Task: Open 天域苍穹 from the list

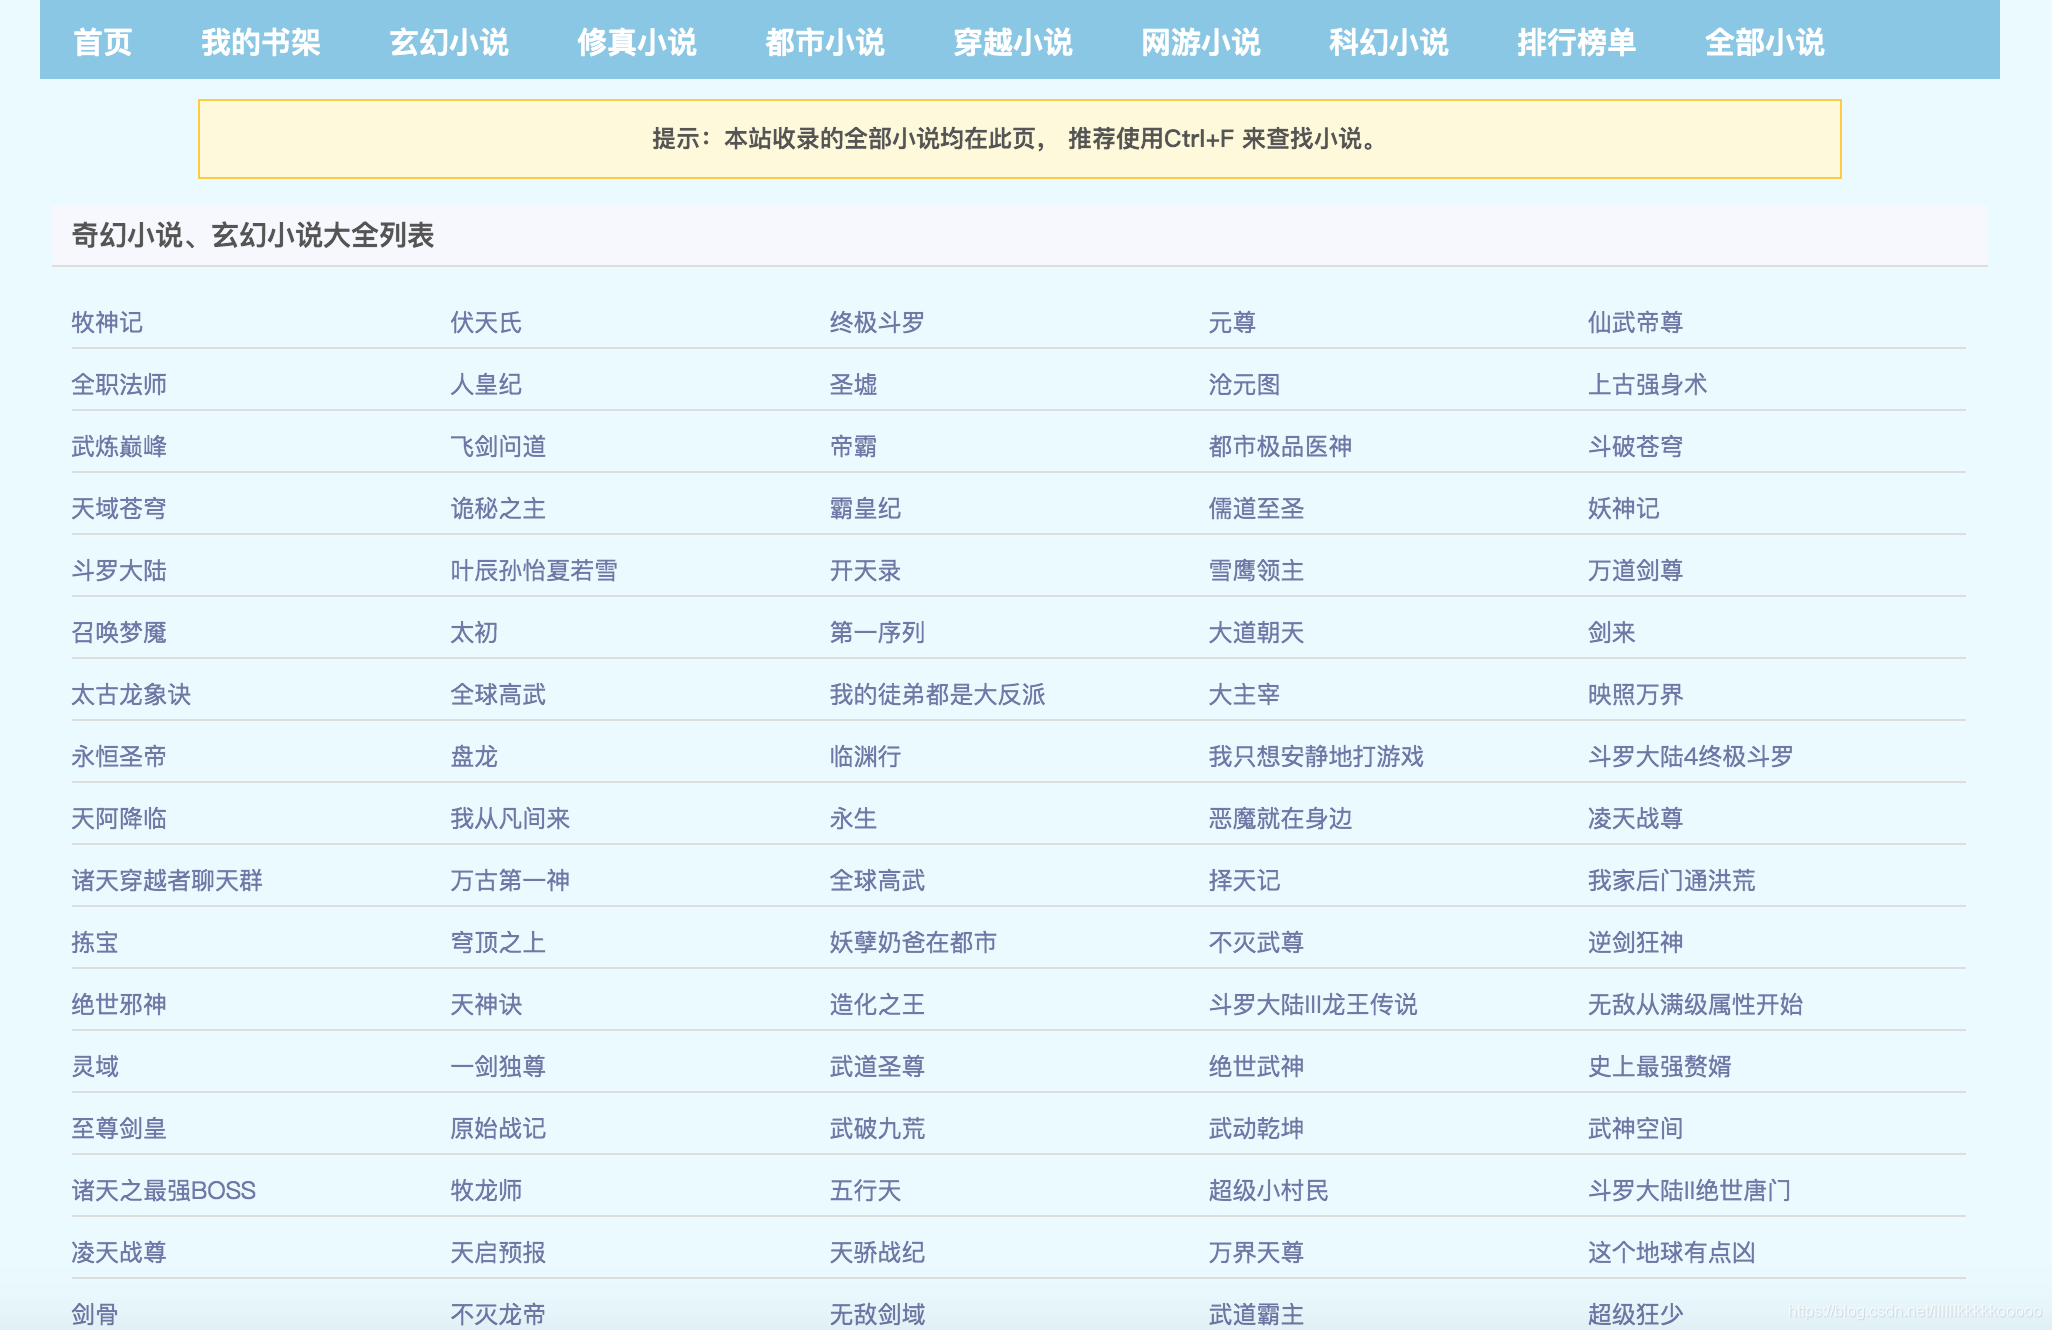Action: pos(119,508)
